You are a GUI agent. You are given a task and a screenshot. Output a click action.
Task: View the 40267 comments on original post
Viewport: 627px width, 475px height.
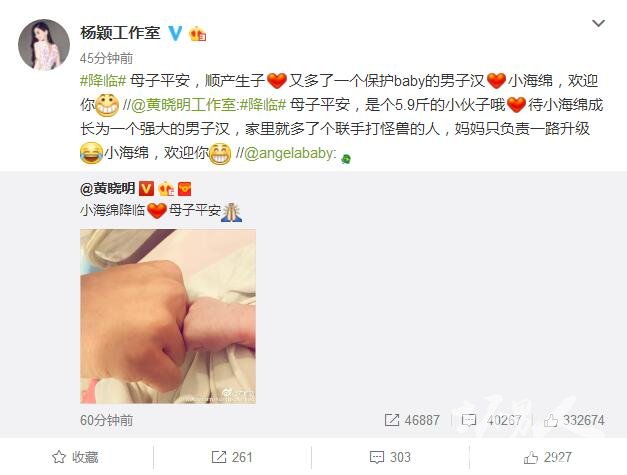(491, 420)
